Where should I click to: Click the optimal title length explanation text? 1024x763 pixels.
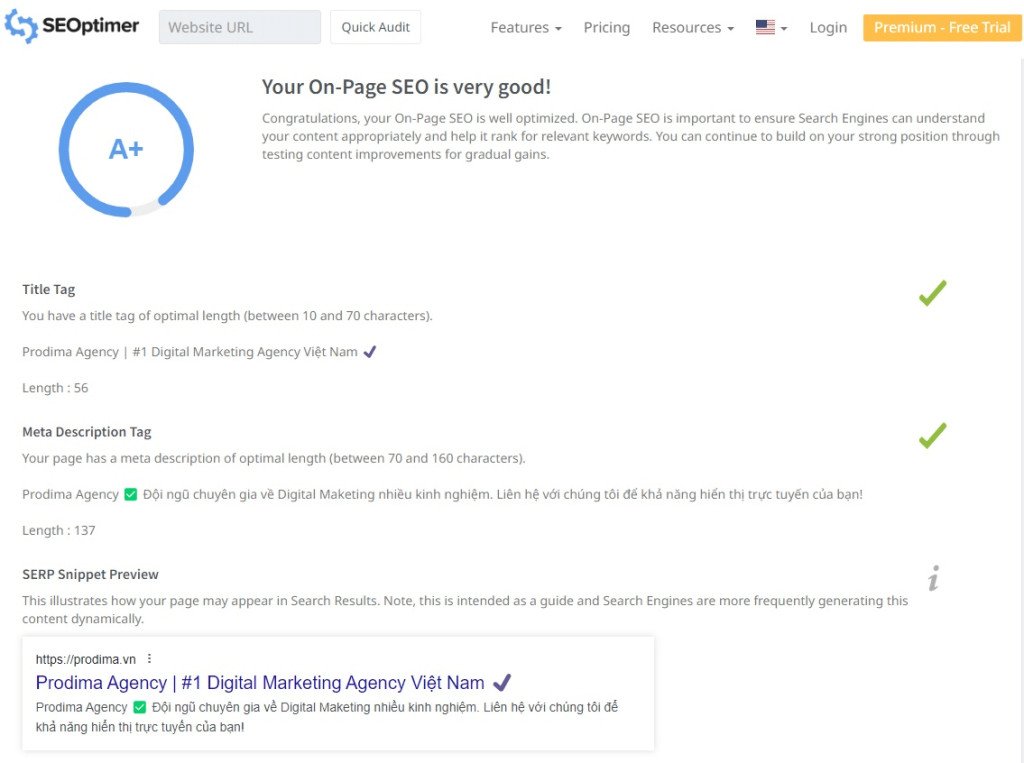point(227,316)
